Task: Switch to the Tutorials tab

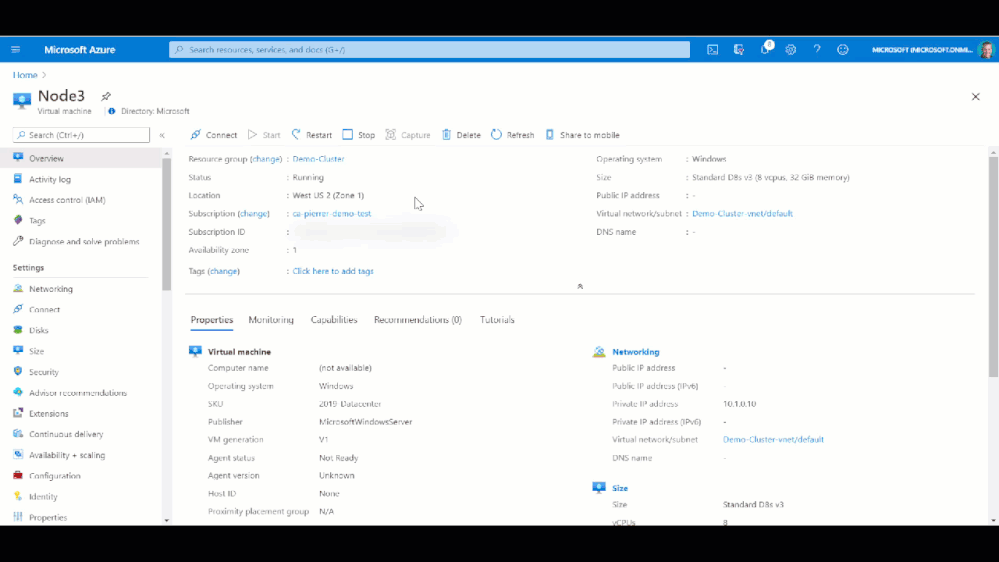Action: [497, 320]
